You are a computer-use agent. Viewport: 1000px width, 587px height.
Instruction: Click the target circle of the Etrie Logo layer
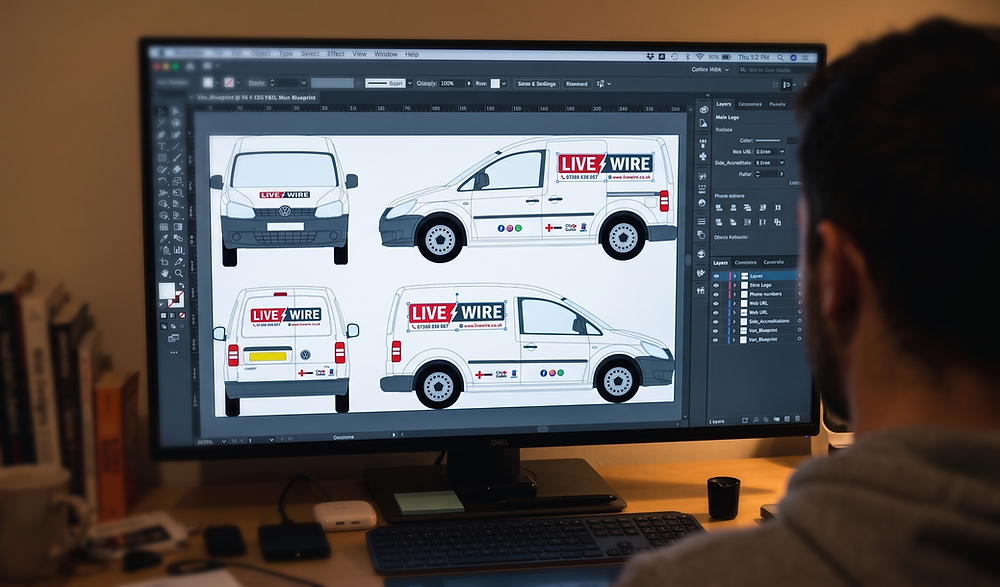pos(800,285)
